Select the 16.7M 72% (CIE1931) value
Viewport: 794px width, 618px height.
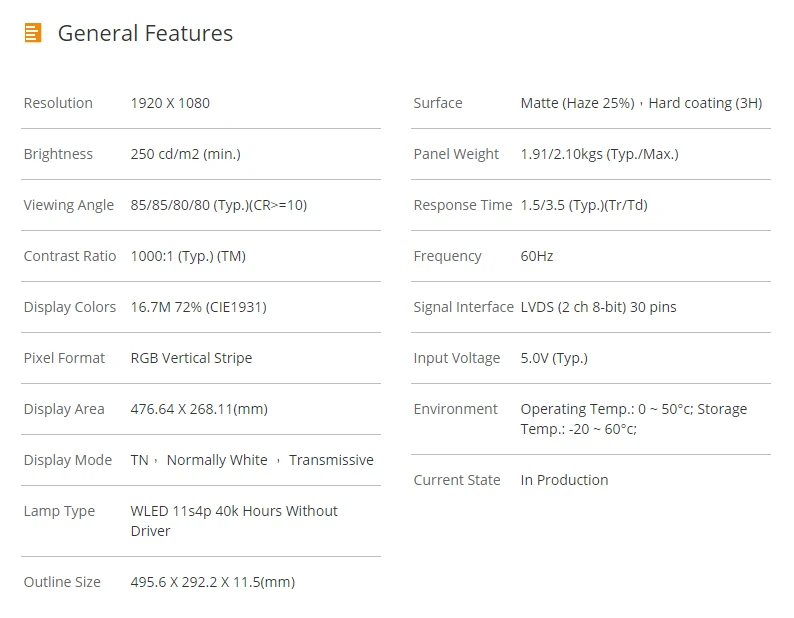pyautogui.click(x=198, y=307)
